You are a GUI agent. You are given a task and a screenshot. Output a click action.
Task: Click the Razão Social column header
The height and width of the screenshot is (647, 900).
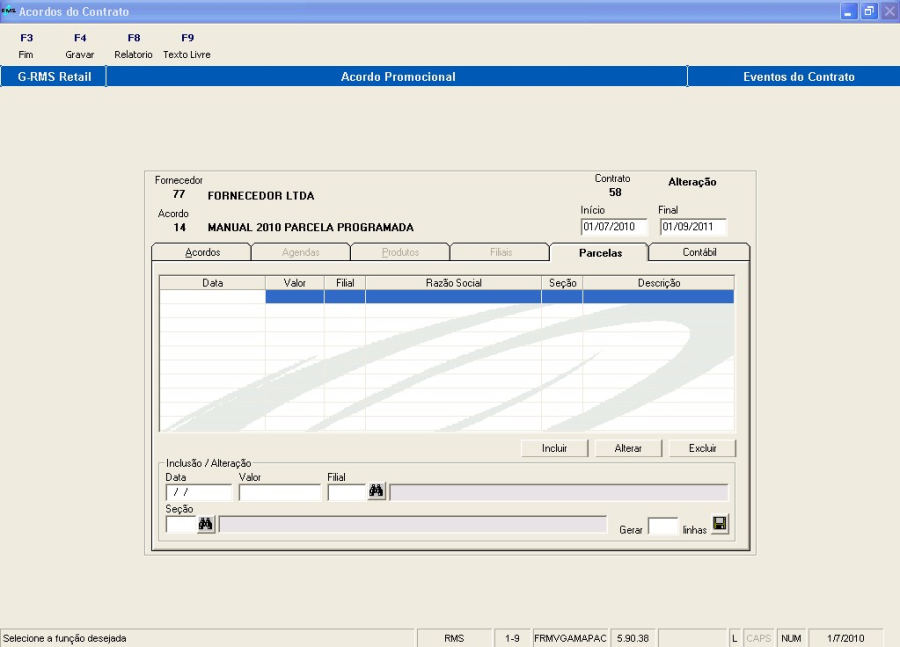pos(453,282)
